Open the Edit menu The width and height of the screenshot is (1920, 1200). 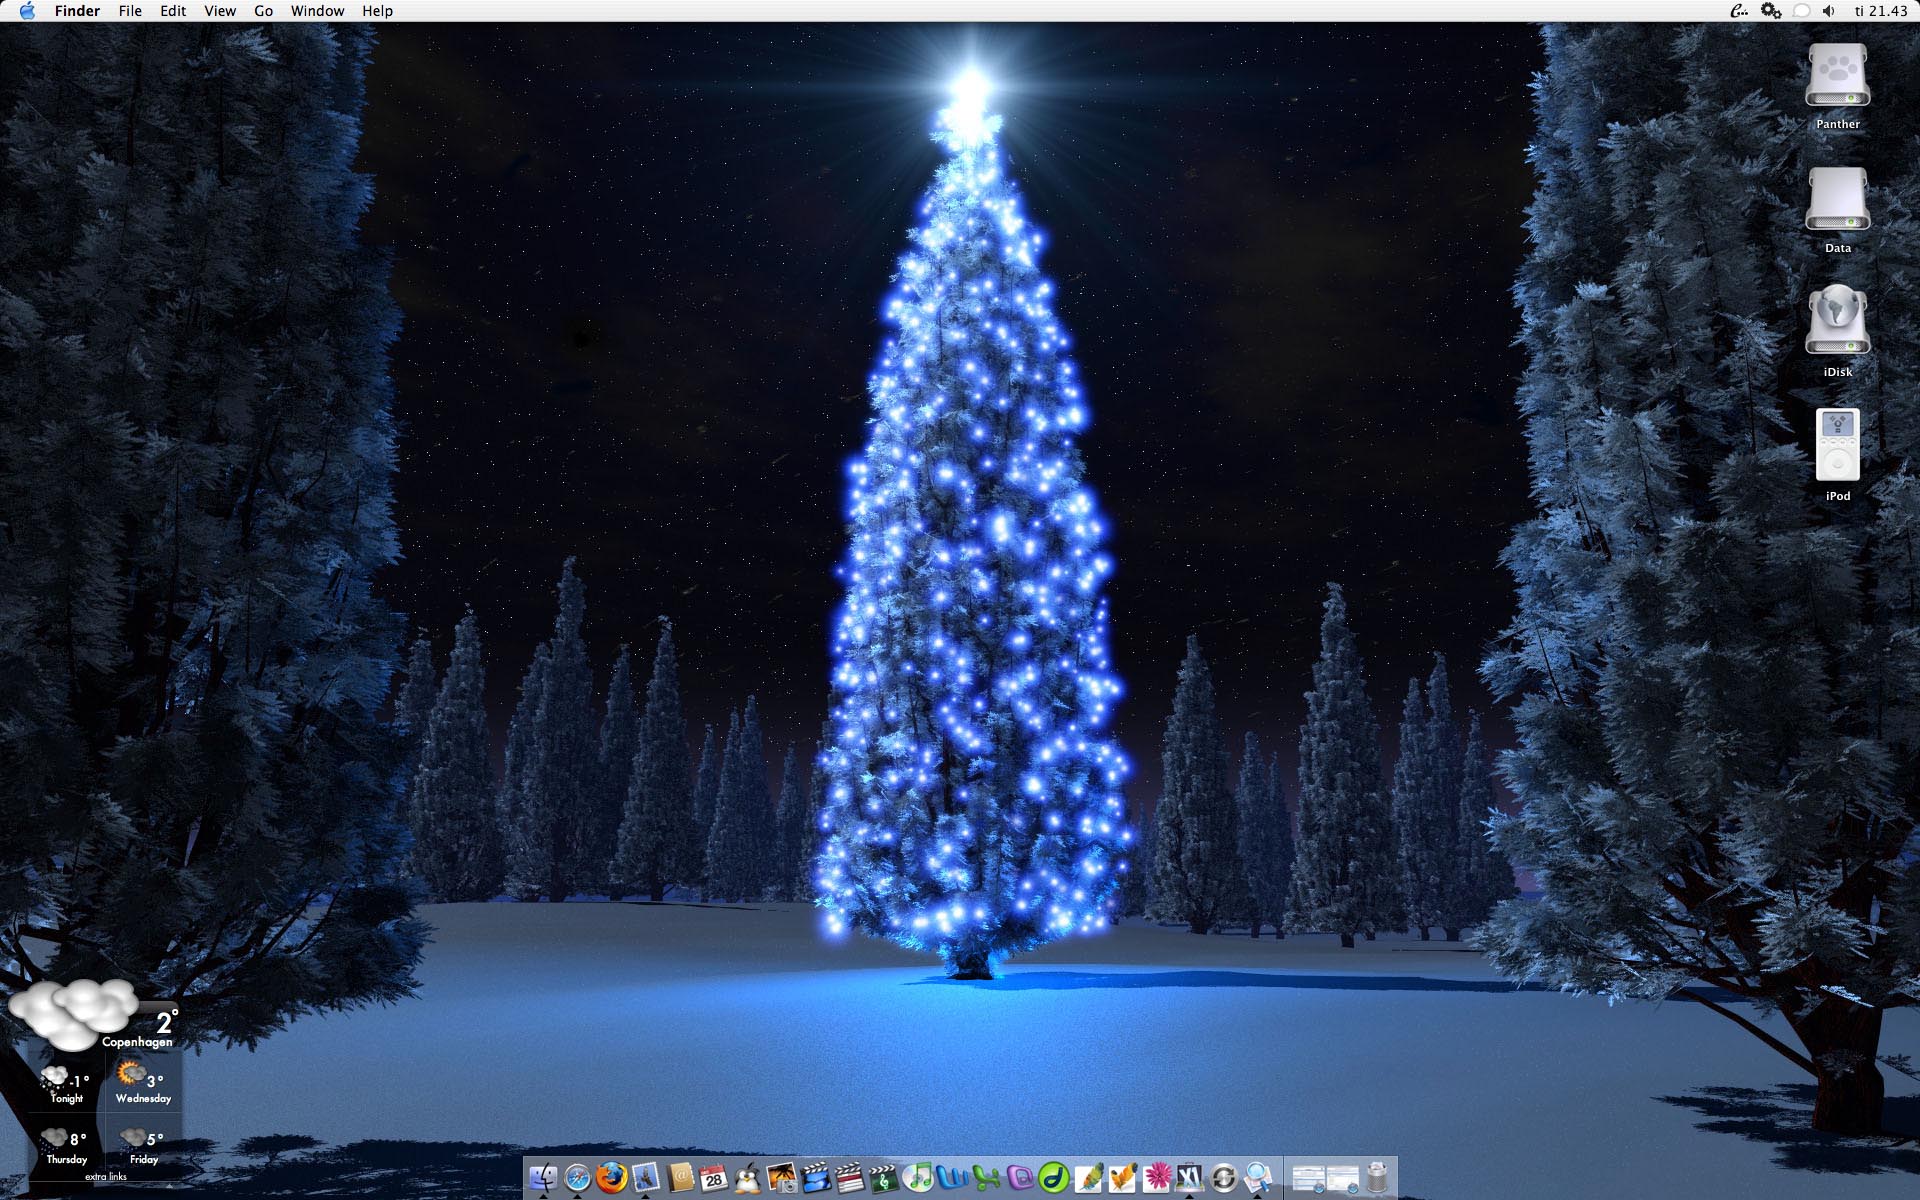tap(173, 11)
